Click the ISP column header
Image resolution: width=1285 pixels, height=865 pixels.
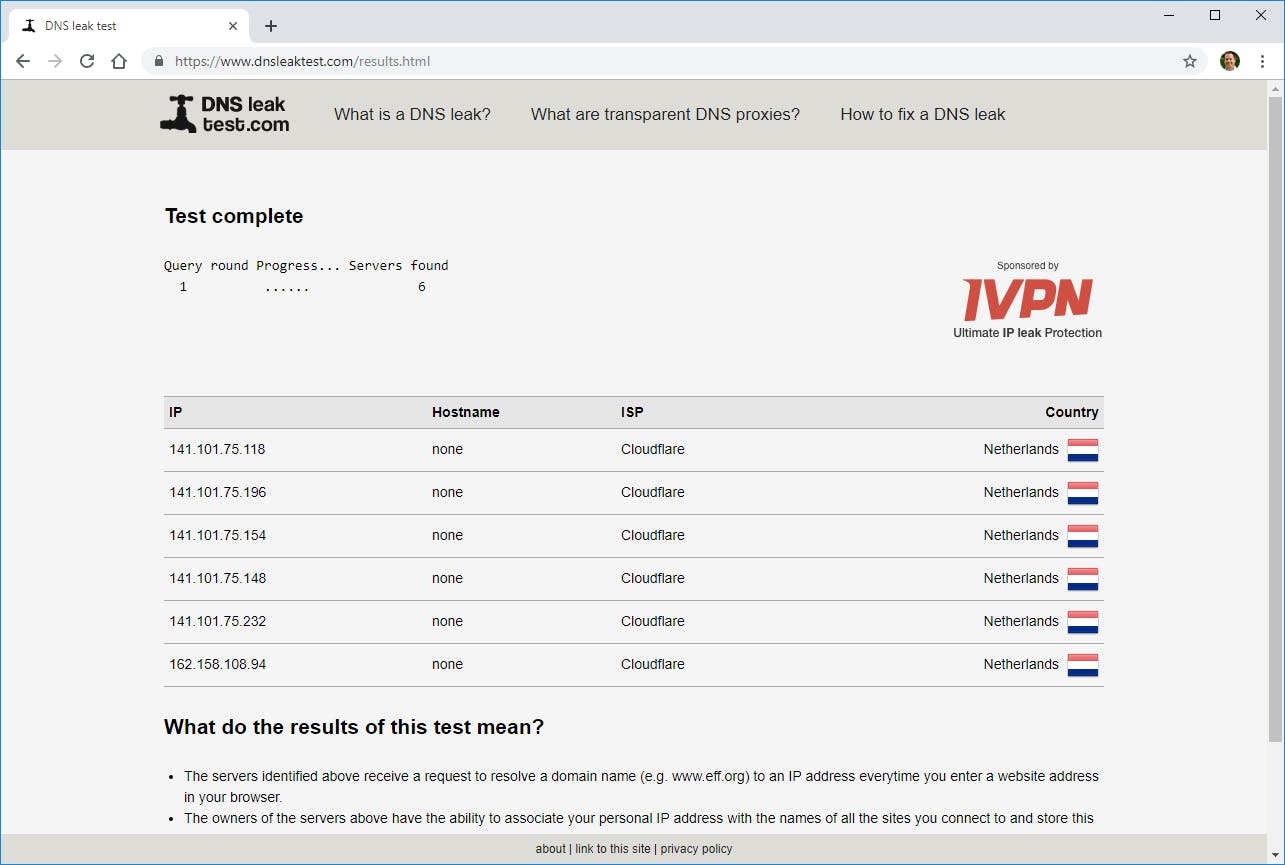point(632,412)
